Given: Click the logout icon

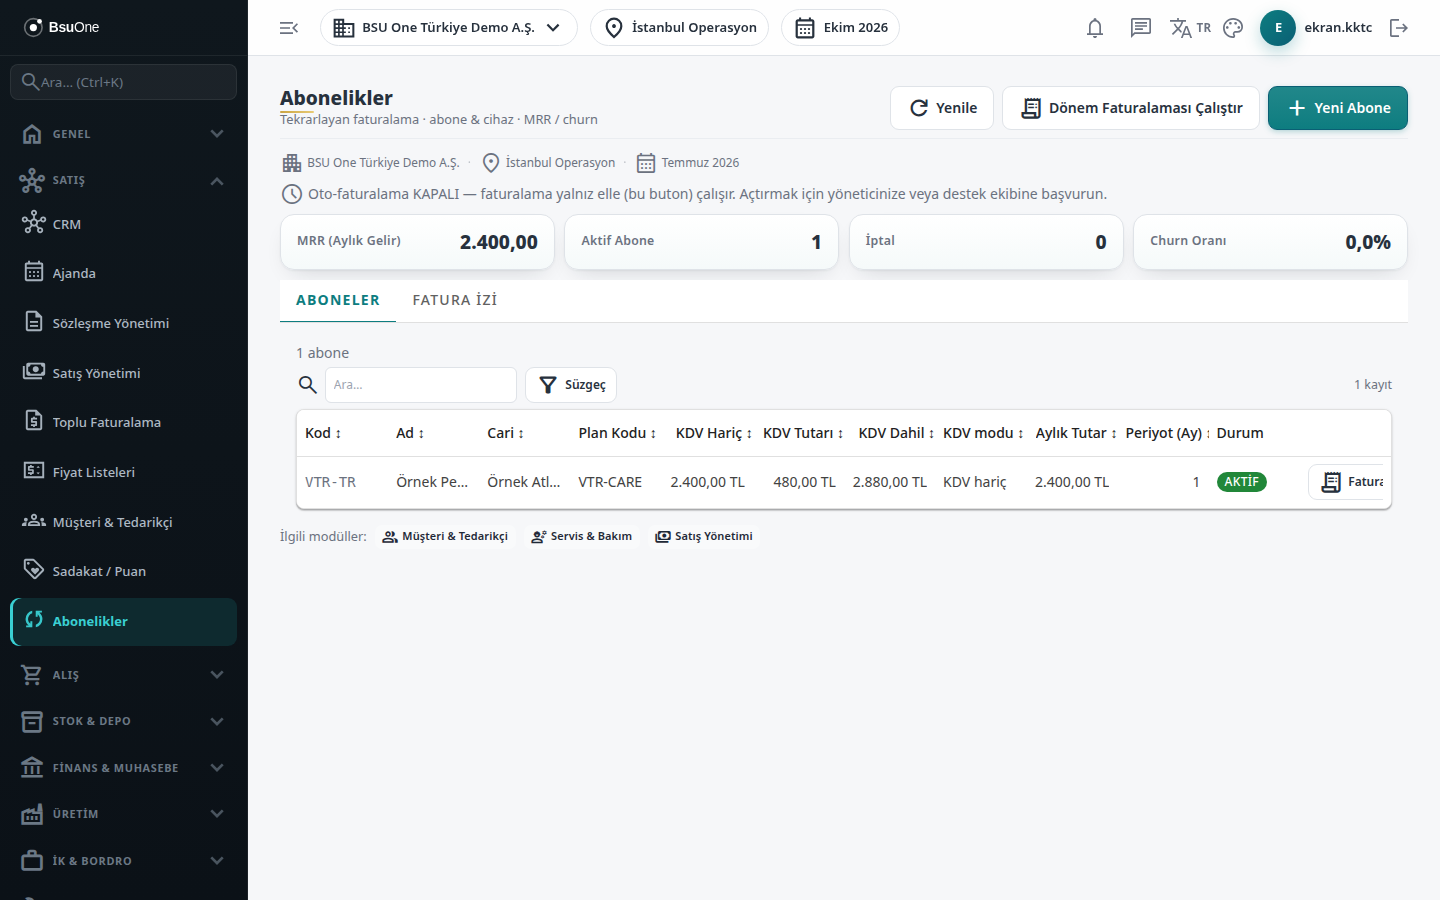Looking at the screenshot, I should coord(1399,28).
